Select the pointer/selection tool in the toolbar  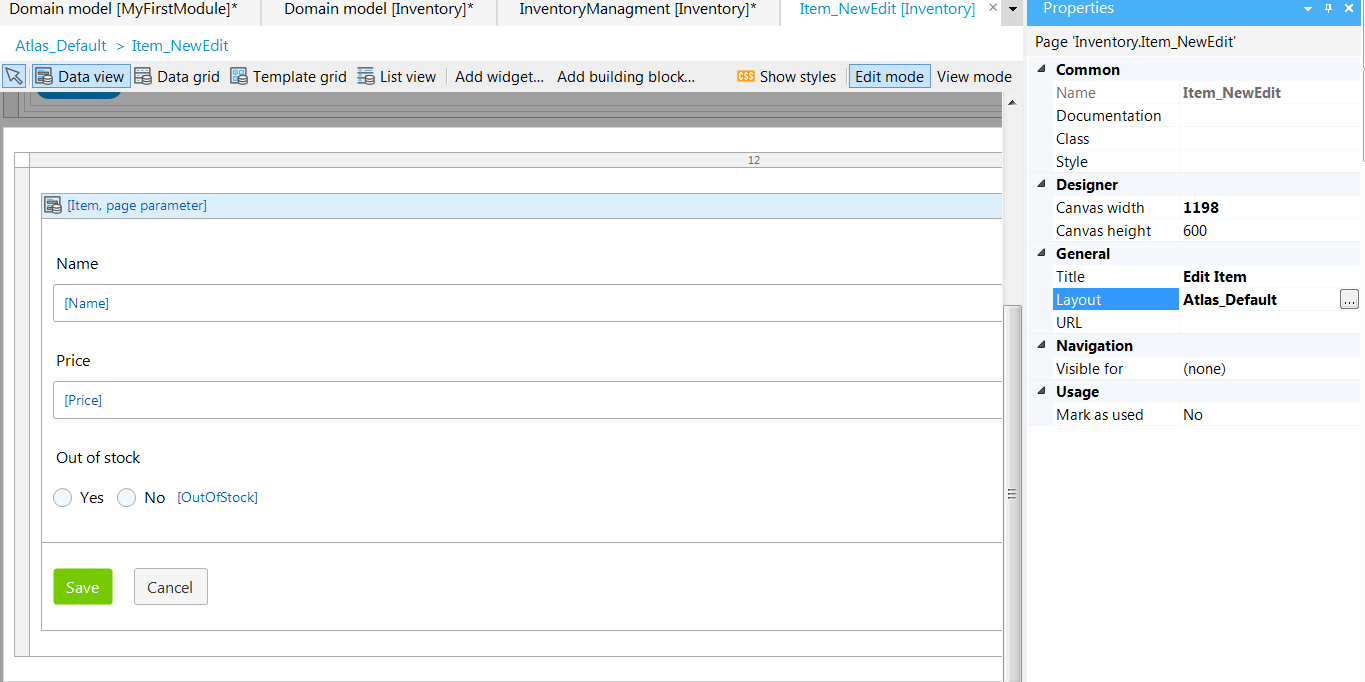[x=14, y=75]
